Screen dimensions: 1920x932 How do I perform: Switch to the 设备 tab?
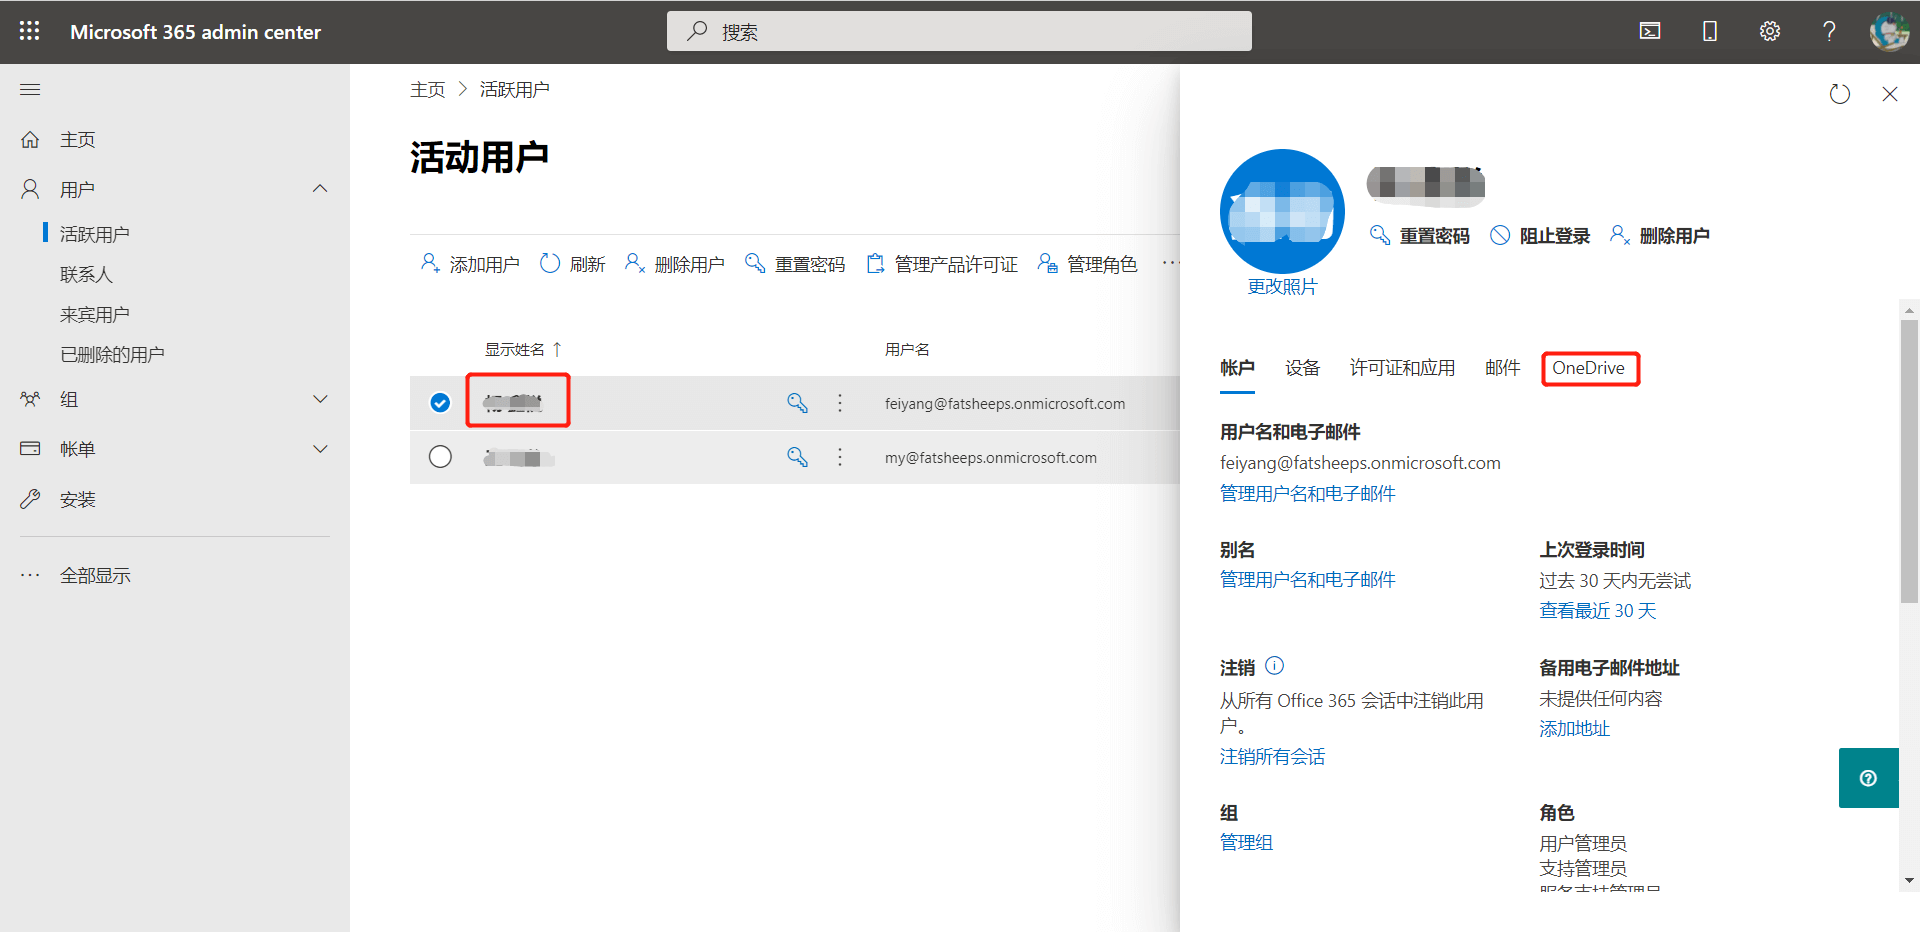[x=1302, y=368]
